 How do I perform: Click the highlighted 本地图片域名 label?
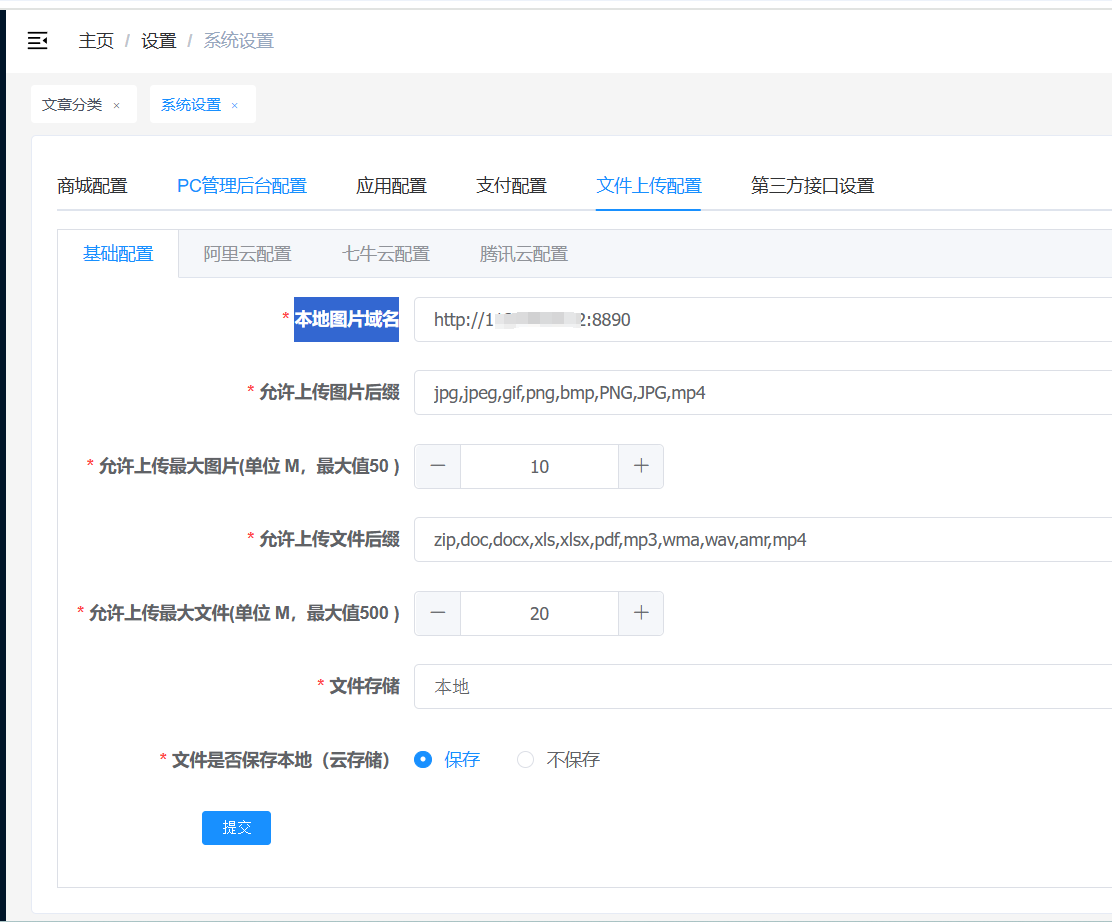346,319
